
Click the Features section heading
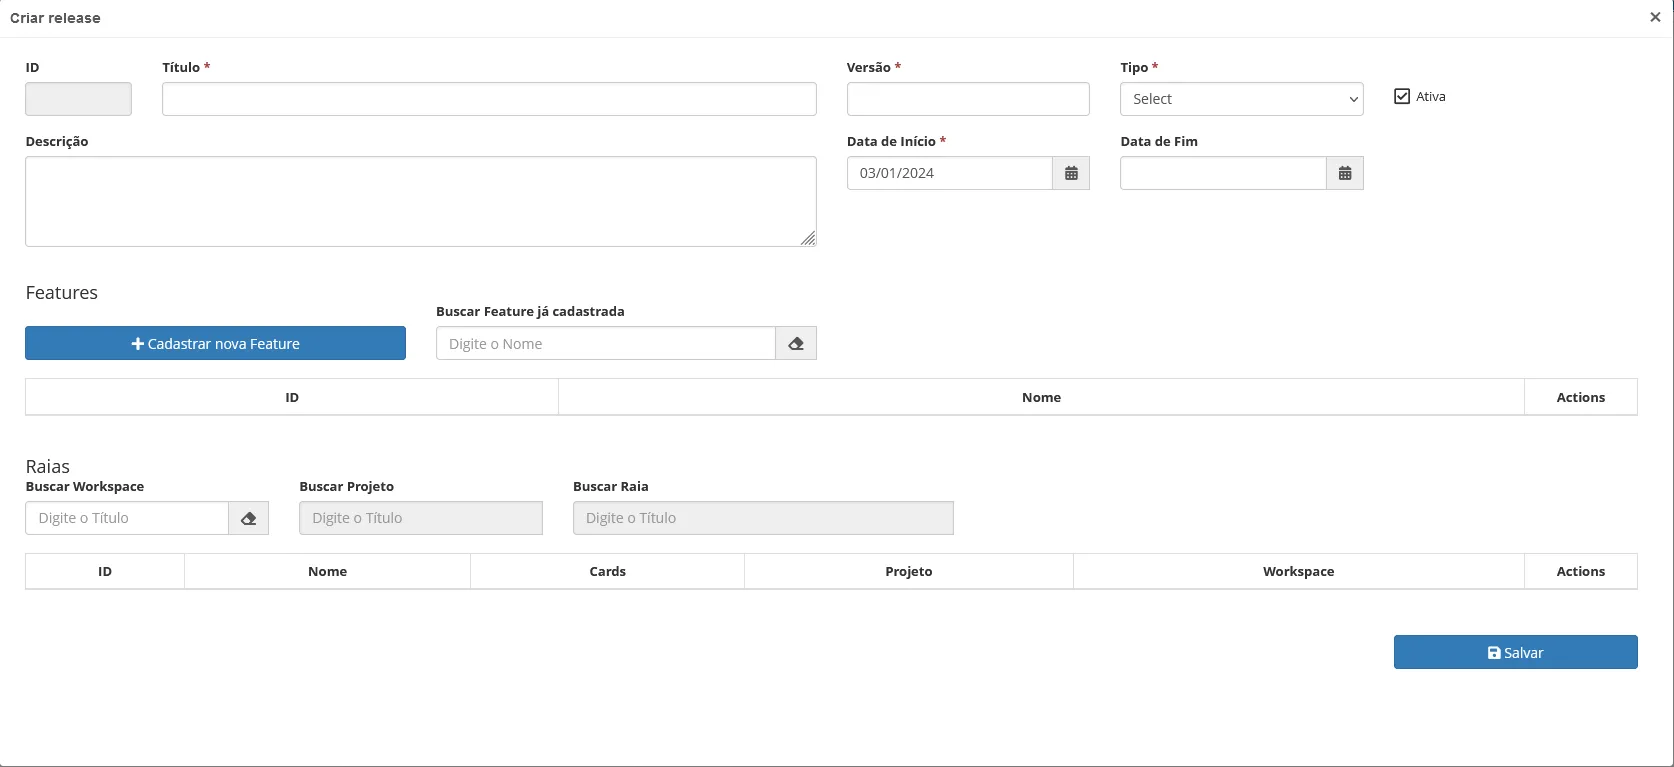(62, 292)
